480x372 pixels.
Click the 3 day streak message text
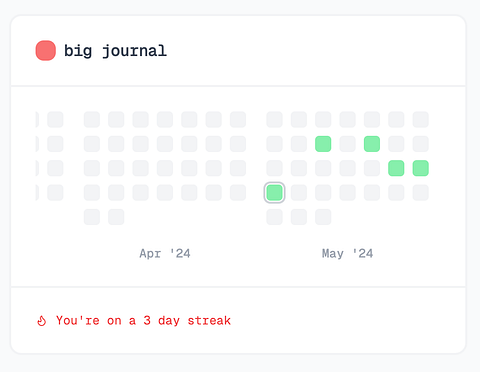(143, 321)
